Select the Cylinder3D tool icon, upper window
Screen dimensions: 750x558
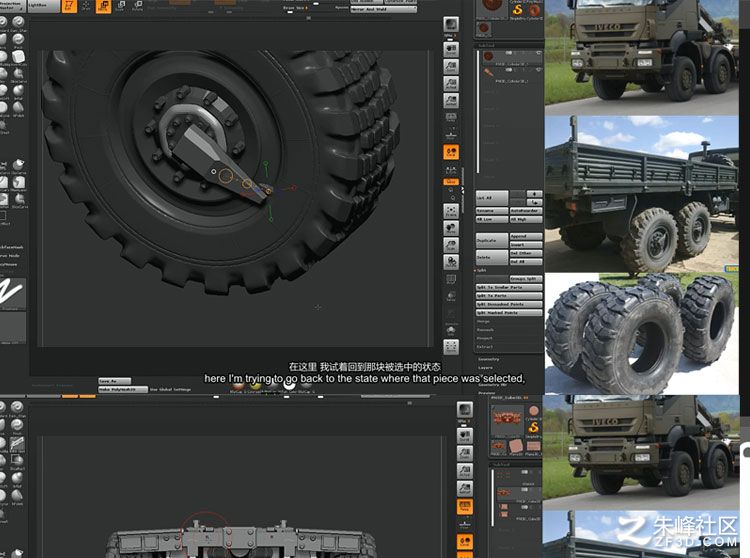pos(534,10)
